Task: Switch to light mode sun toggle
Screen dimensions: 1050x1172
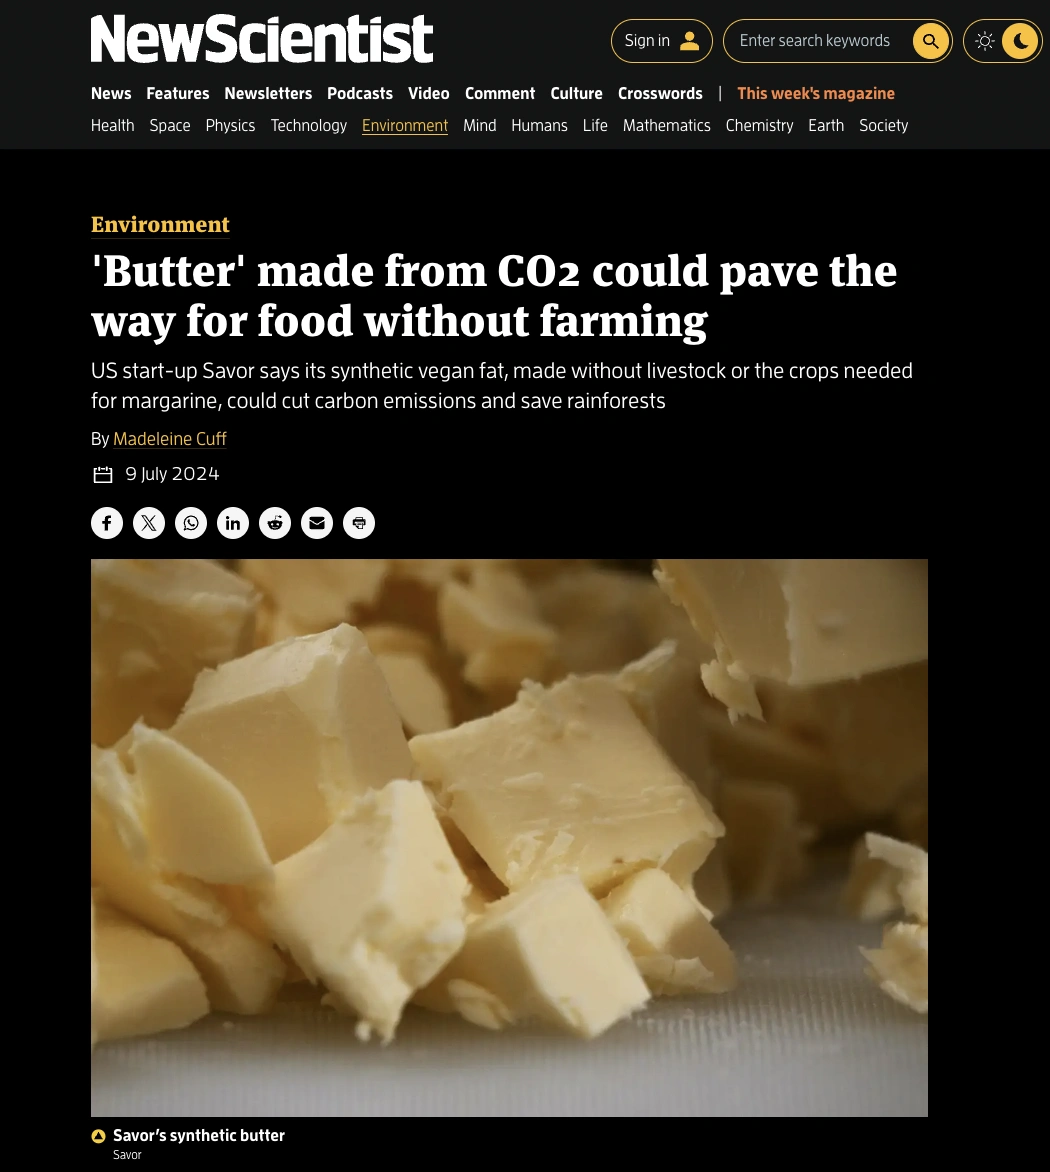Action: pos(985,40)
